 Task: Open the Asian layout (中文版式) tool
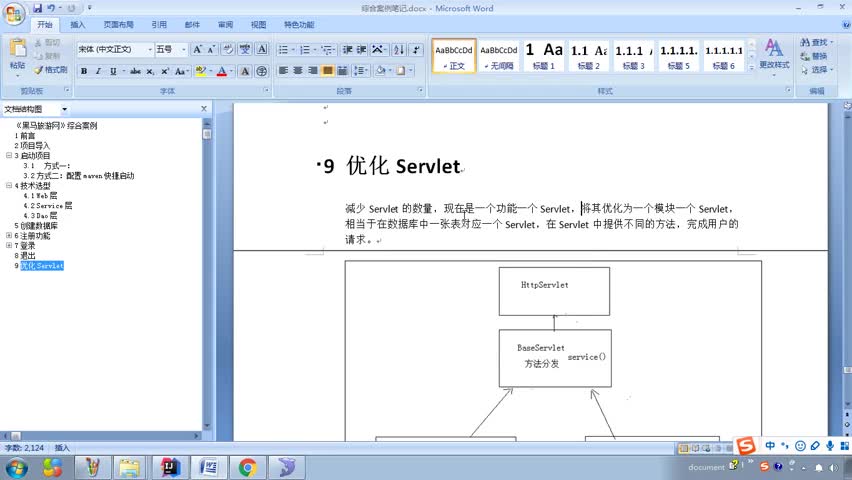(377, 49)
